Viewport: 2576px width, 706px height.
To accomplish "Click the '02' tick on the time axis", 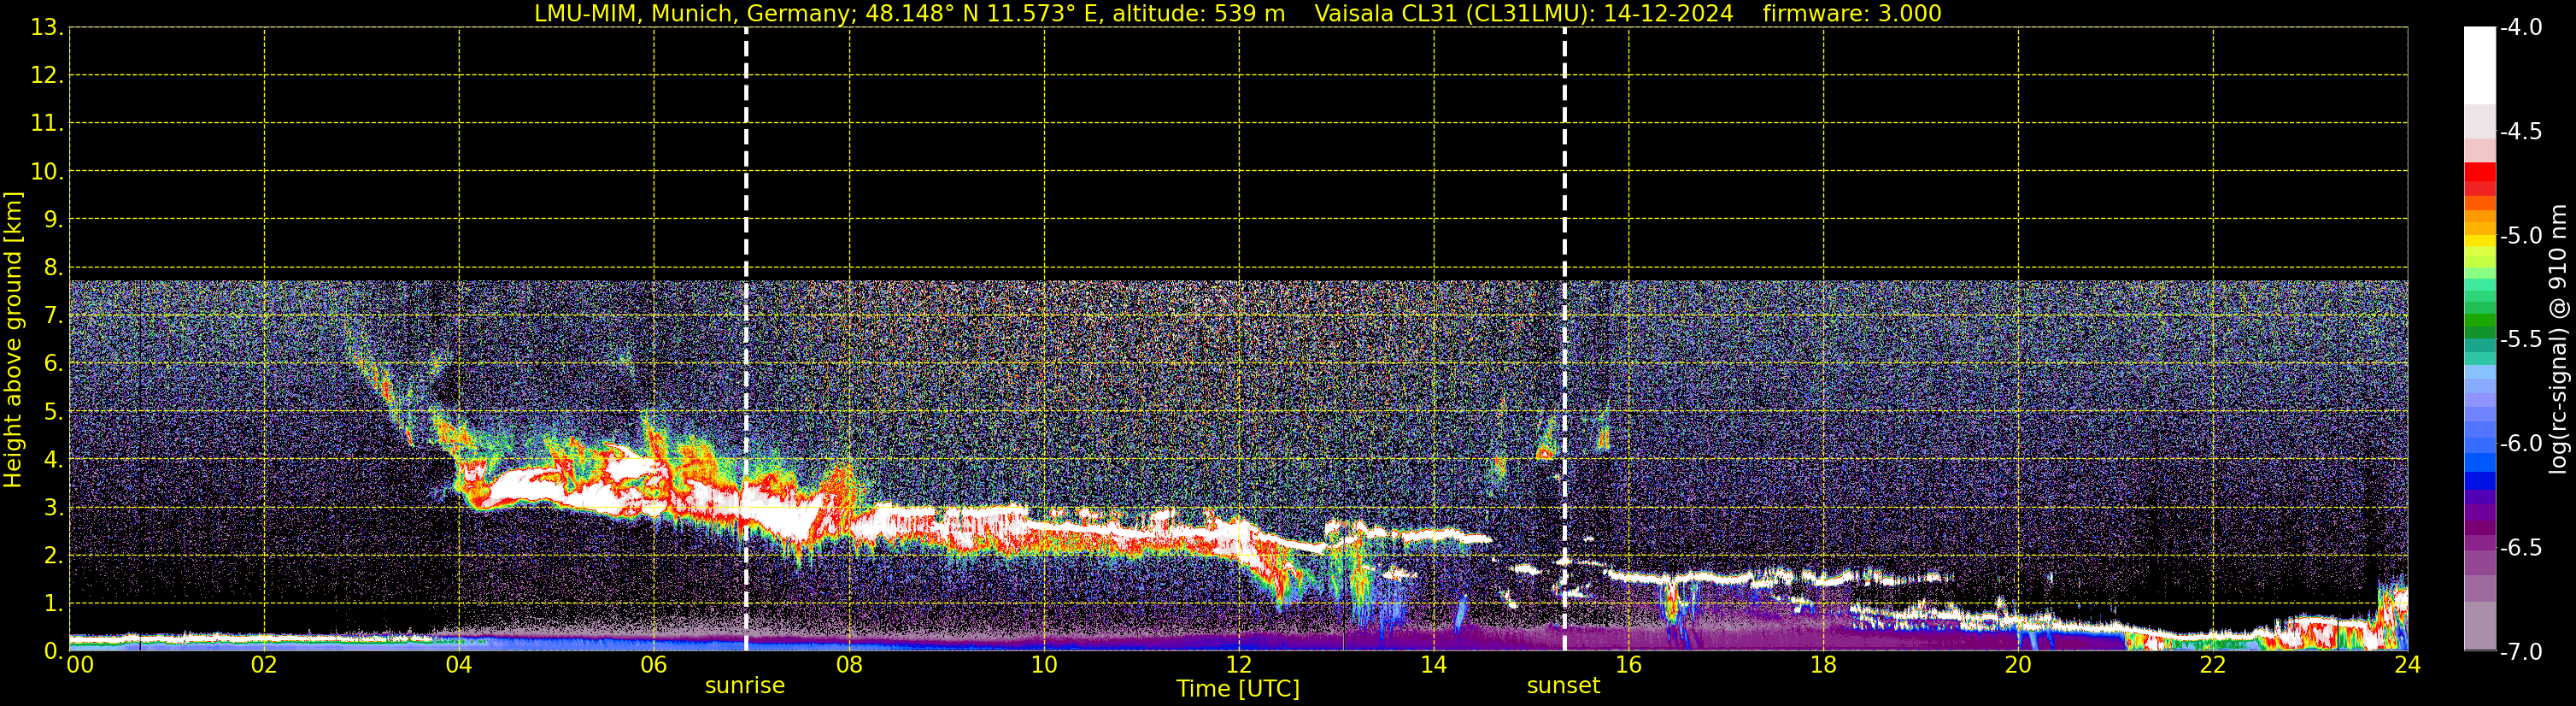I will point(264,665).
